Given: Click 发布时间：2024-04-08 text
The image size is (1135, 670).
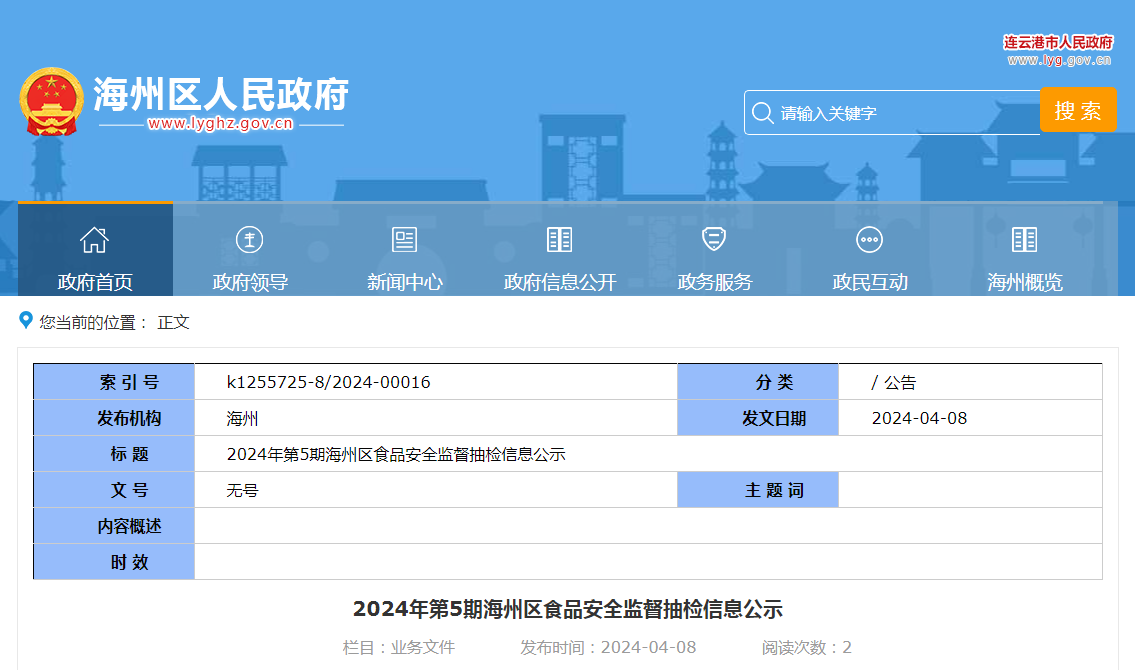Looking at the screenshot, I should [x=608, y=648].
